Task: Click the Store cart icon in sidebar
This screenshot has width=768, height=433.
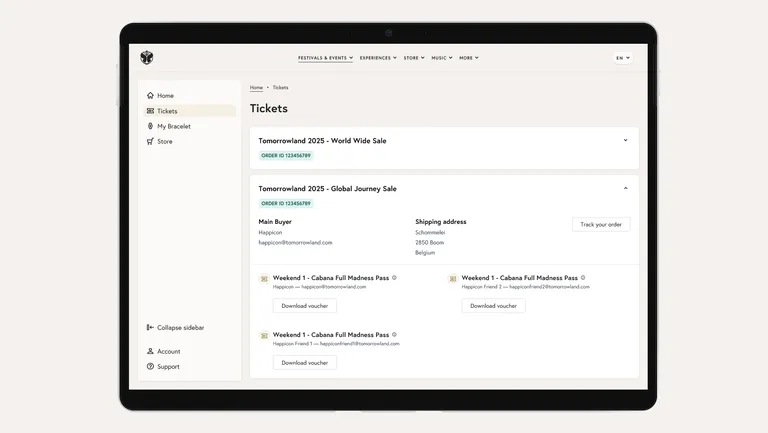Action: click(x=150, y=142)
